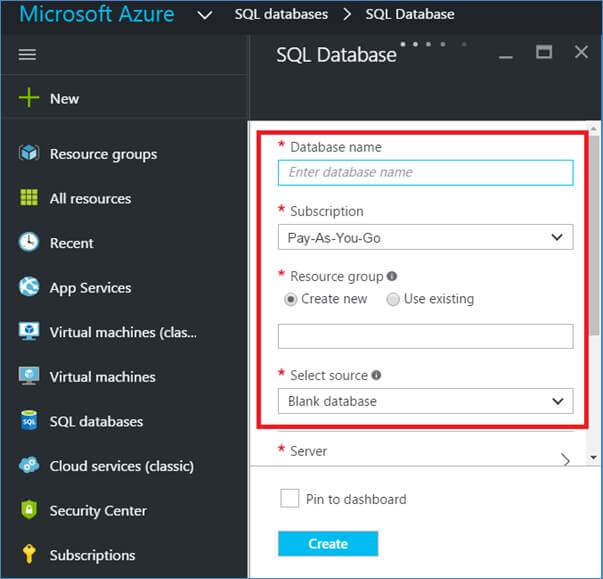
Task: Open All resources grid icon
Action: [29, 198]
